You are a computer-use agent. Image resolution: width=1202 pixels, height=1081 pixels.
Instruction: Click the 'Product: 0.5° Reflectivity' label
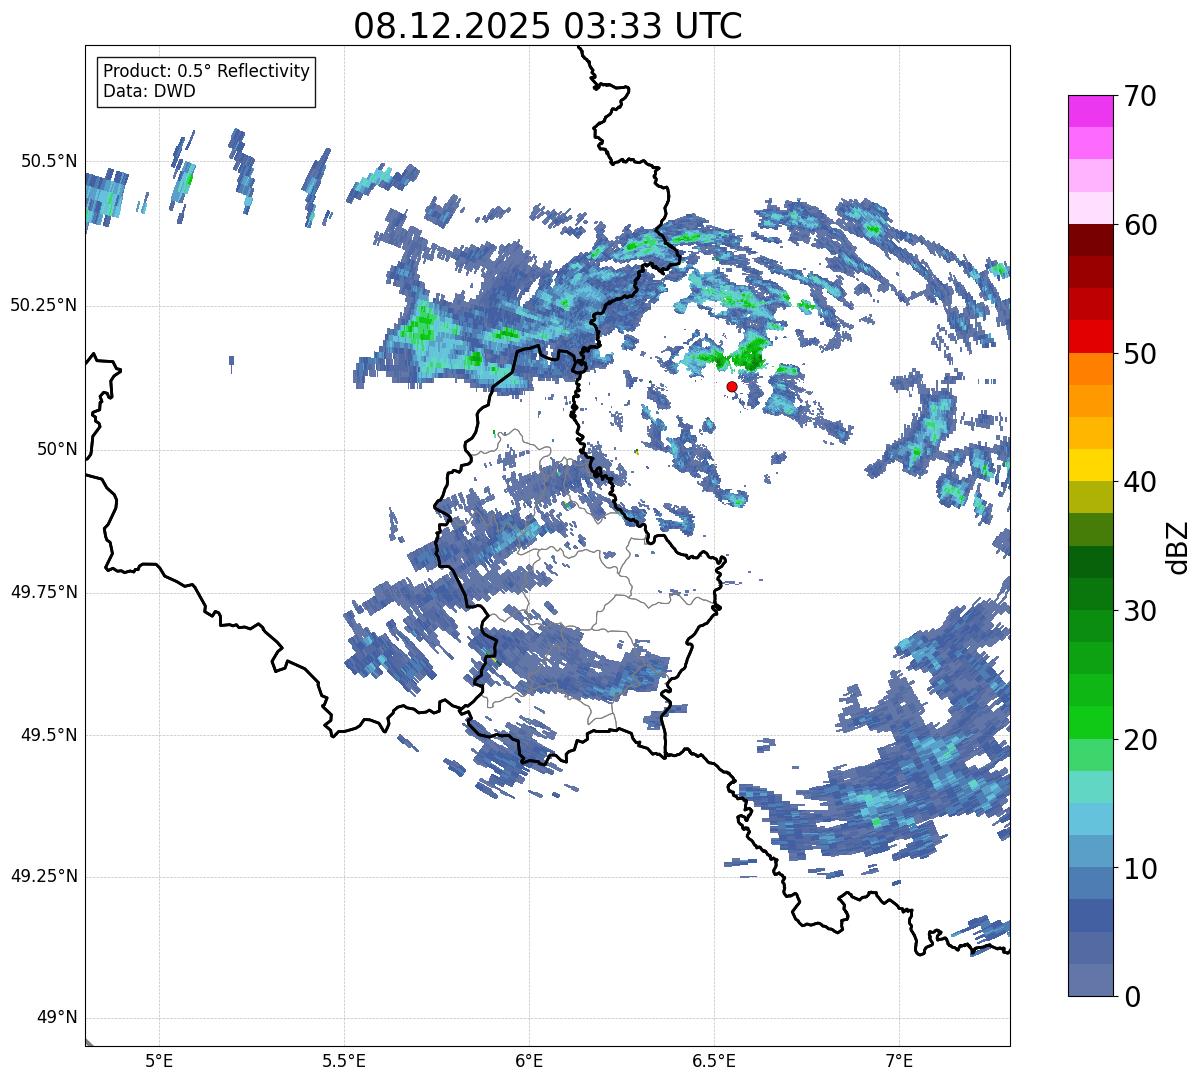[207, 71]
